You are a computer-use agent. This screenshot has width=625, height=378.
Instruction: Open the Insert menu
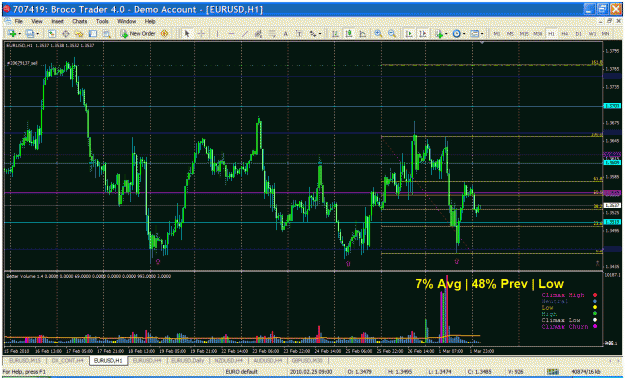pos(57,21)
